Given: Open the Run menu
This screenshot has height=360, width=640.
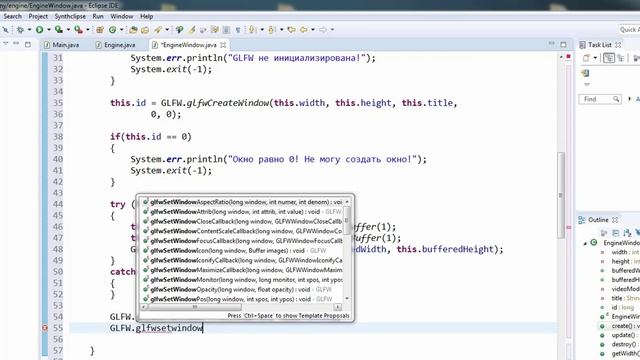Looking at the screenshot, I should pos(98,16).
